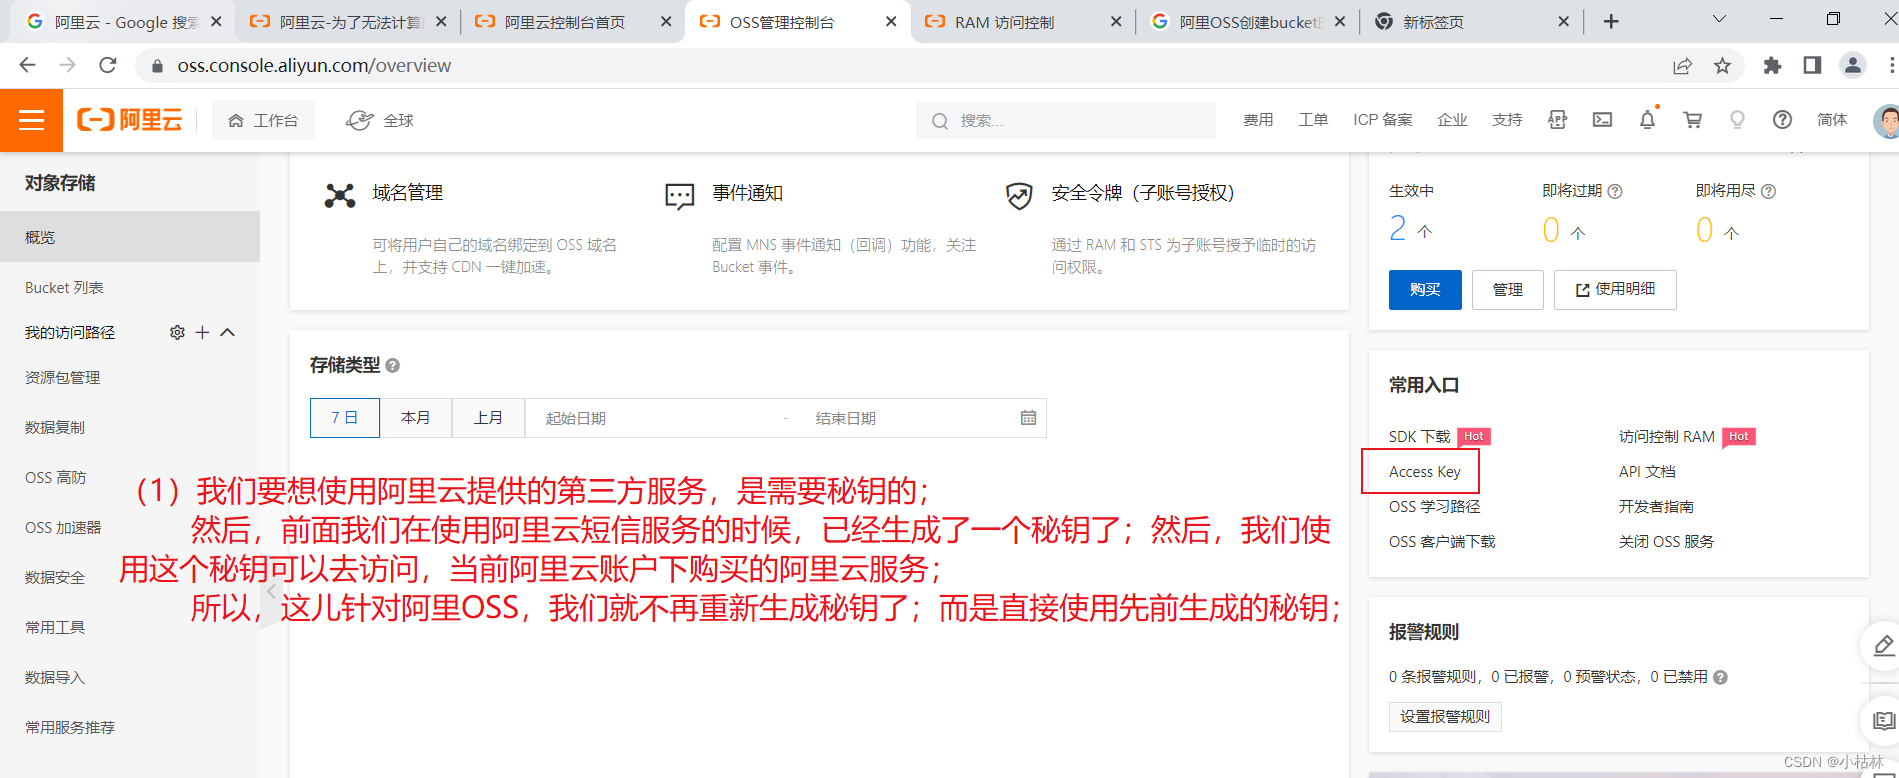Click the 购买 button
Image resolution: width=1899 pixels, height=778 pixels.
1425,290
